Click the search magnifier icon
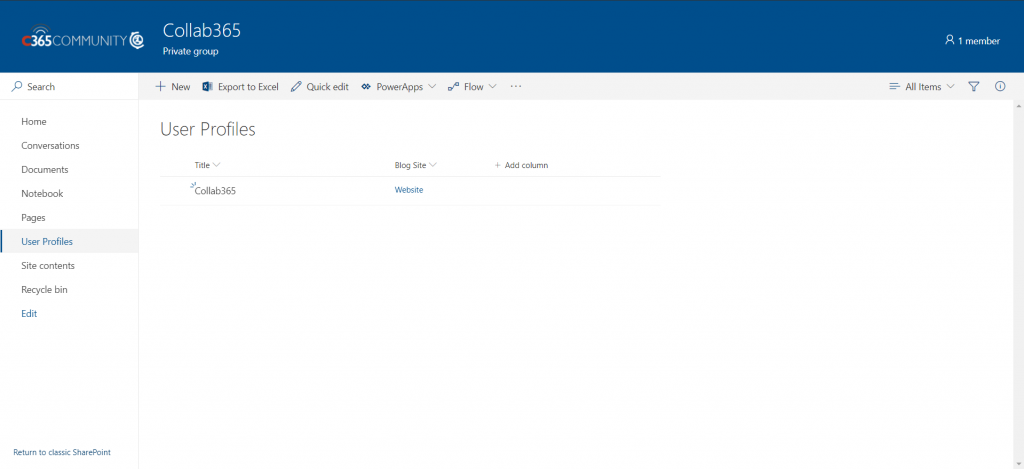The image size is (1024, 469). click(17, 86)
